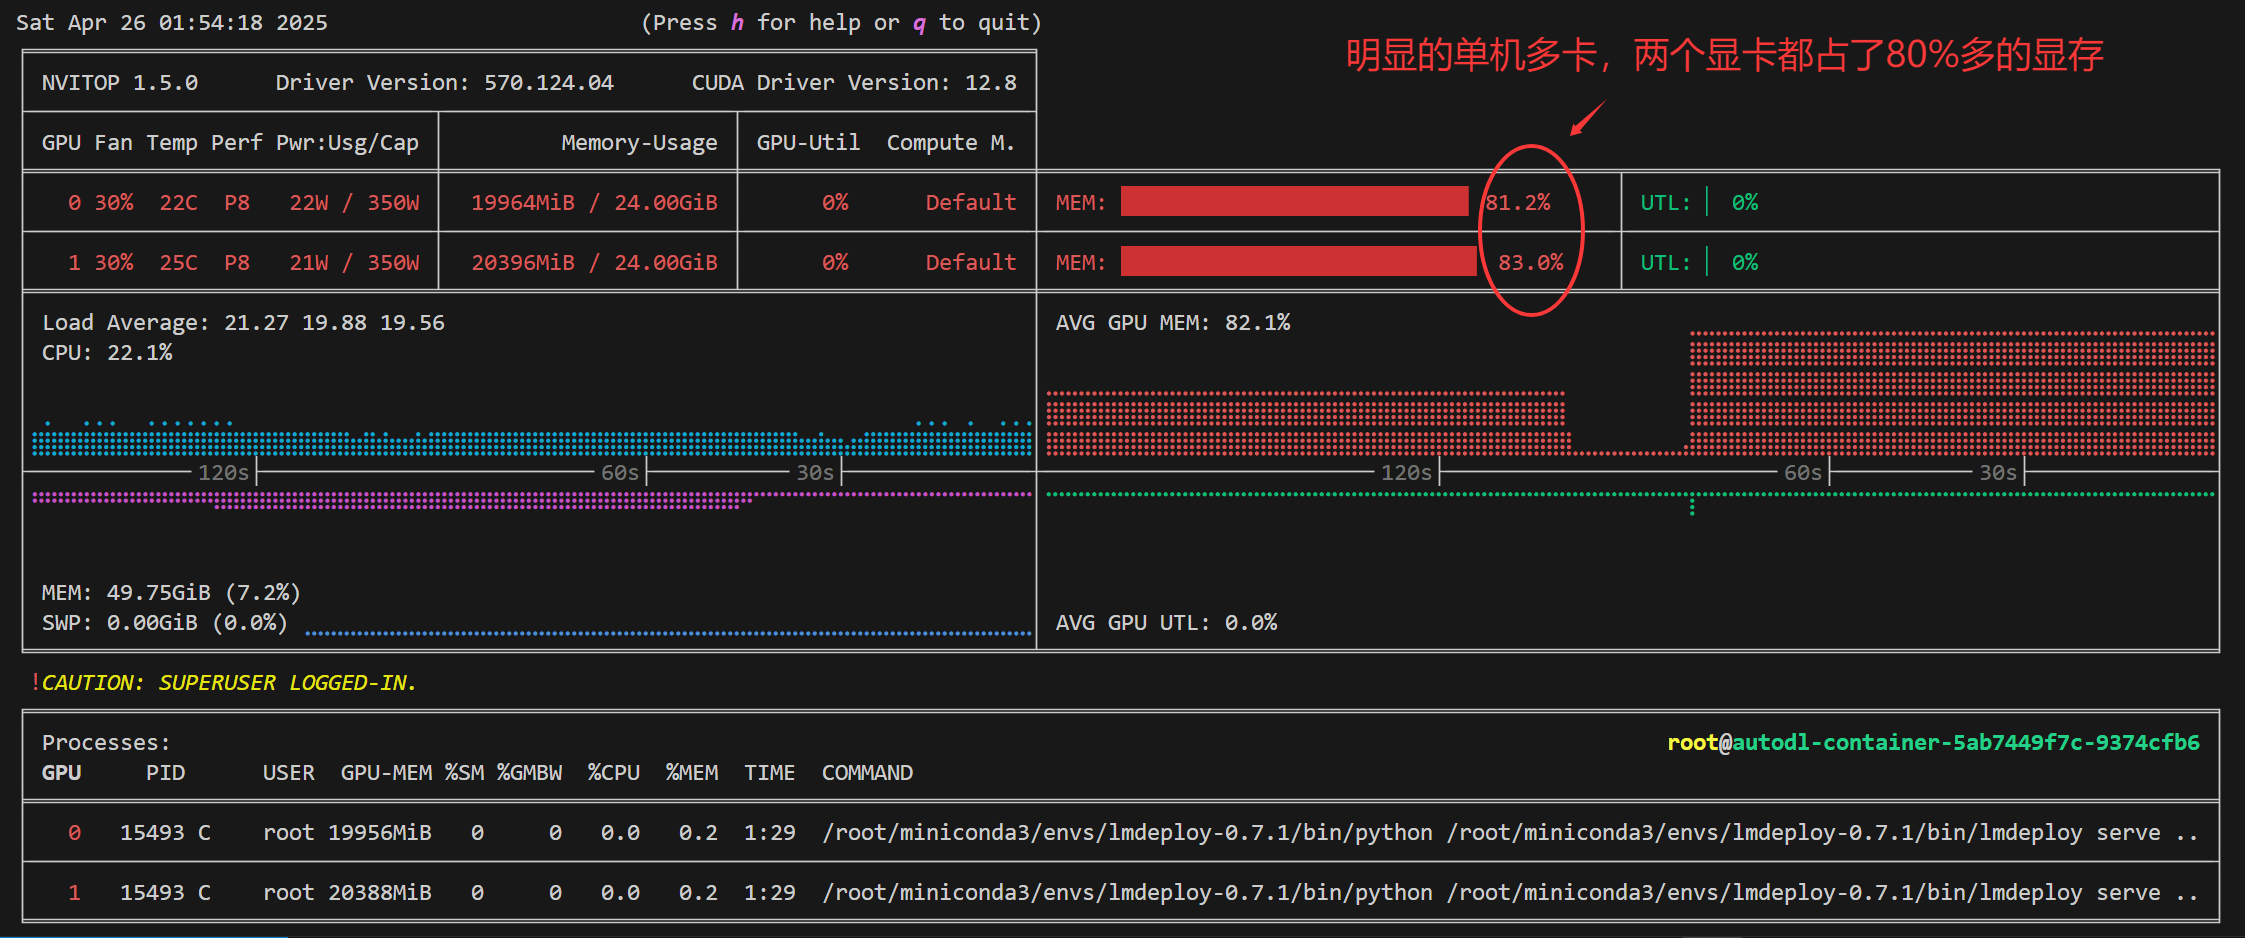
Task: Click GPU 0 memory usage 19964MiB
Action: [523, 202]
